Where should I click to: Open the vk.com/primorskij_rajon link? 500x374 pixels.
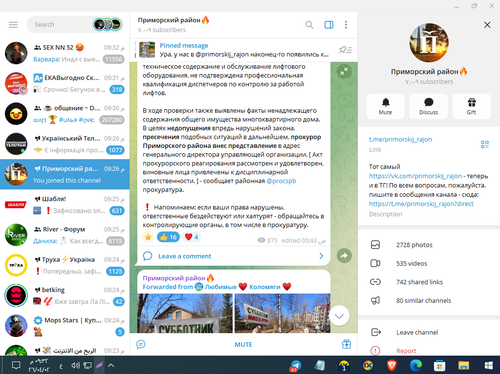point(415,176)
